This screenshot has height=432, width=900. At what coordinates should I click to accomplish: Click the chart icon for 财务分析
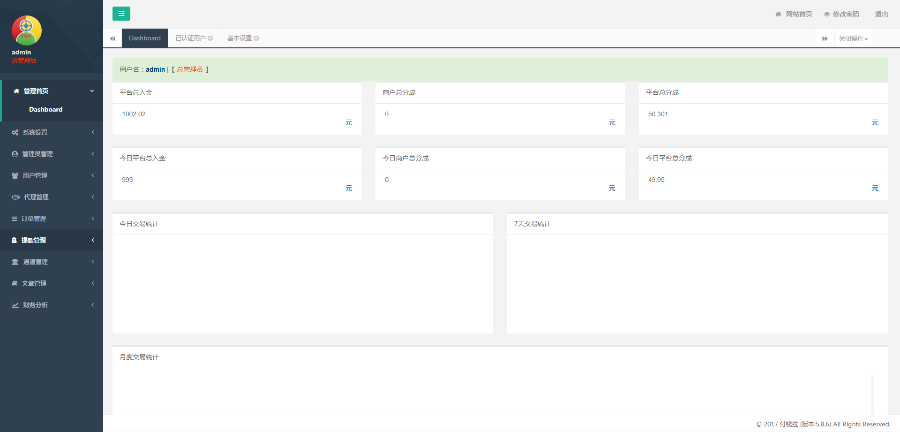click(x=15, y=305)
